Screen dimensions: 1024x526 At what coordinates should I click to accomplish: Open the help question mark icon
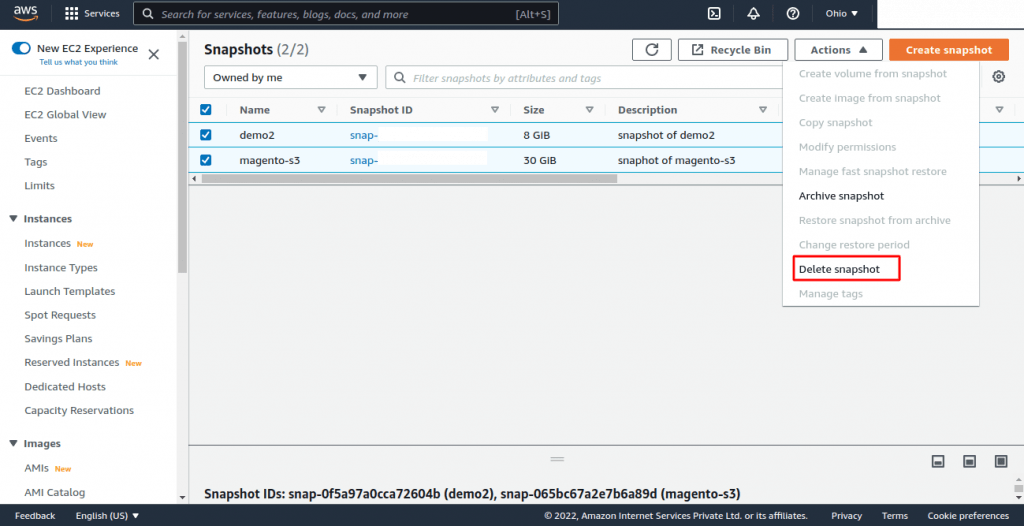[x=793, y=14]
